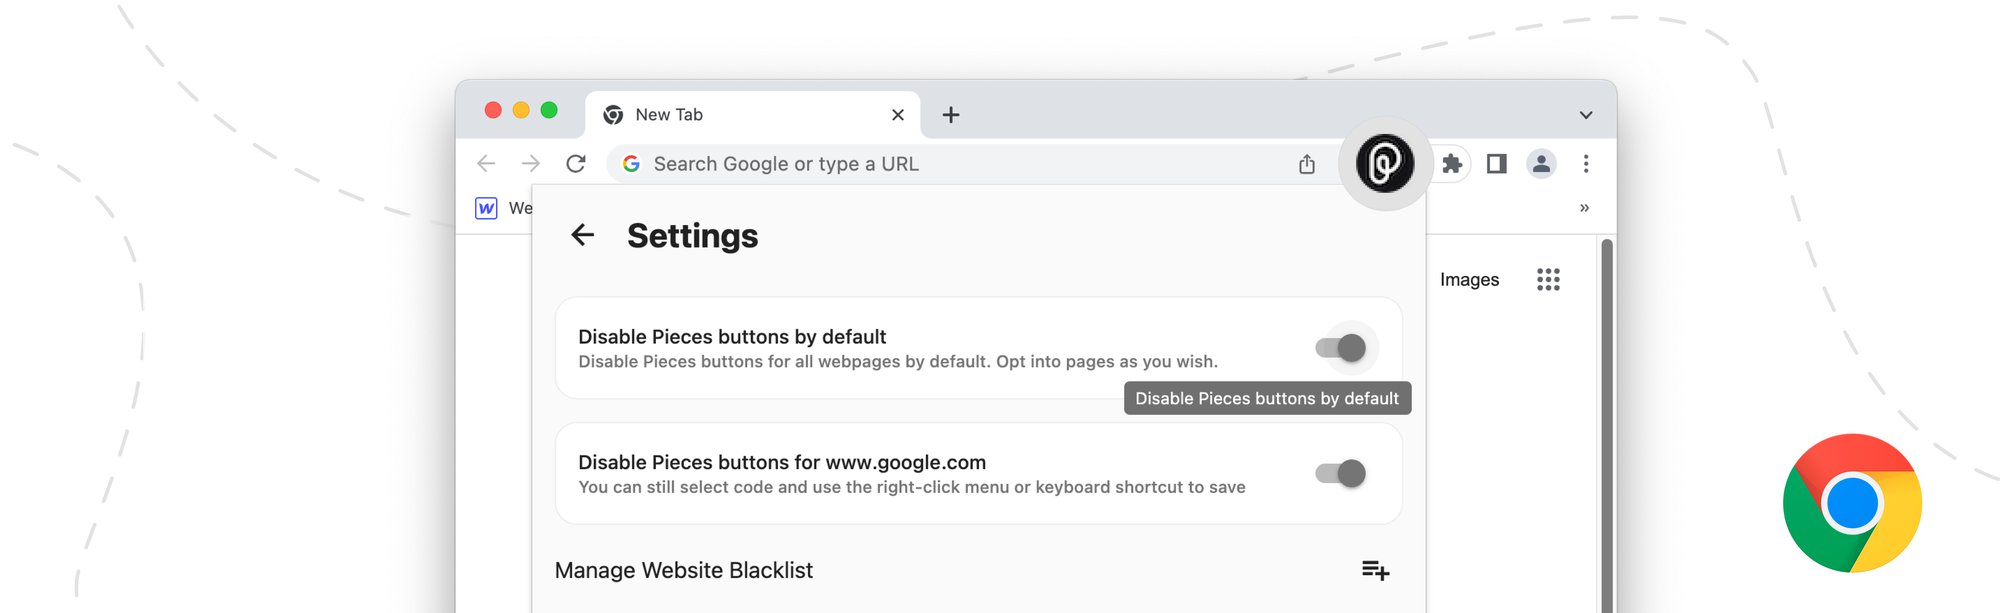Reload the current page
Viewport: 2000px width, 613px height.
pyautogui.click(x=576, y=164)
